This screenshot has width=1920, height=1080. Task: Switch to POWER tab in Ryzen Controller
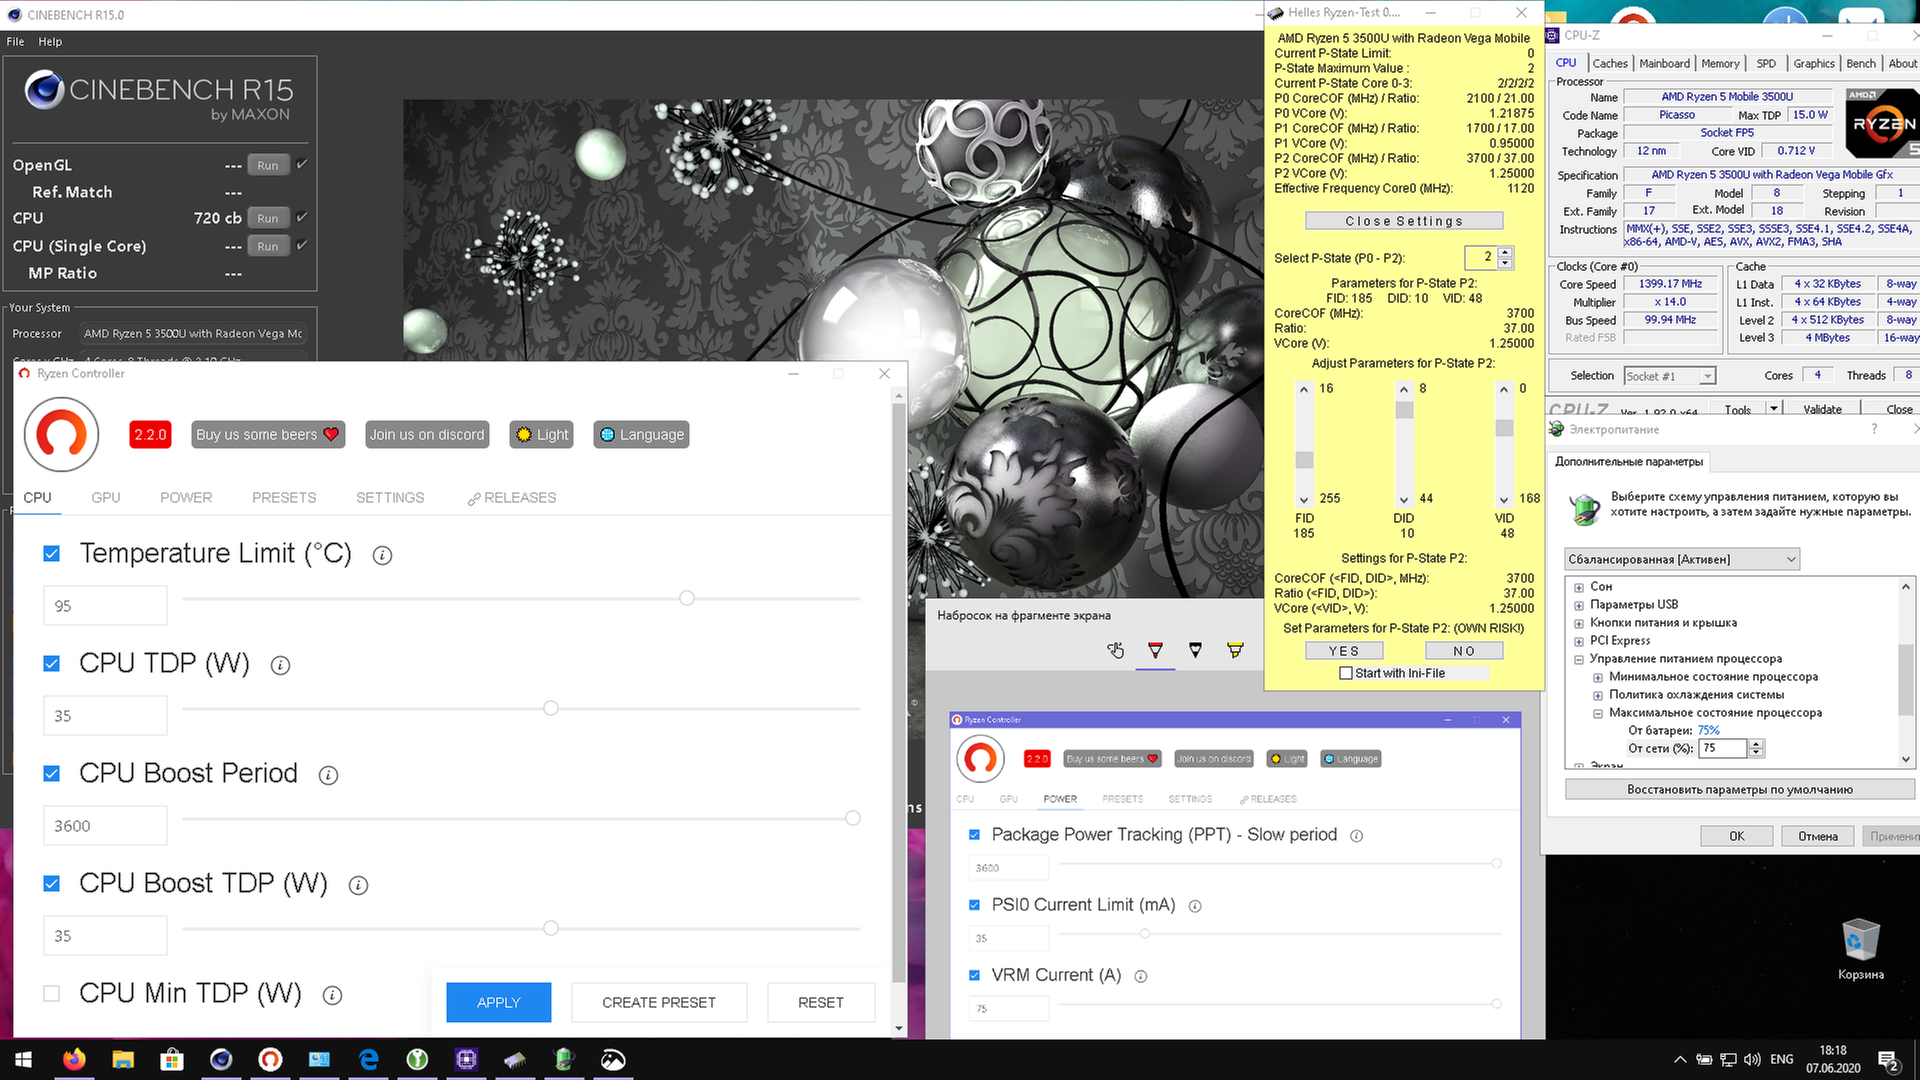pyautogui.click(x=186, y=498)
